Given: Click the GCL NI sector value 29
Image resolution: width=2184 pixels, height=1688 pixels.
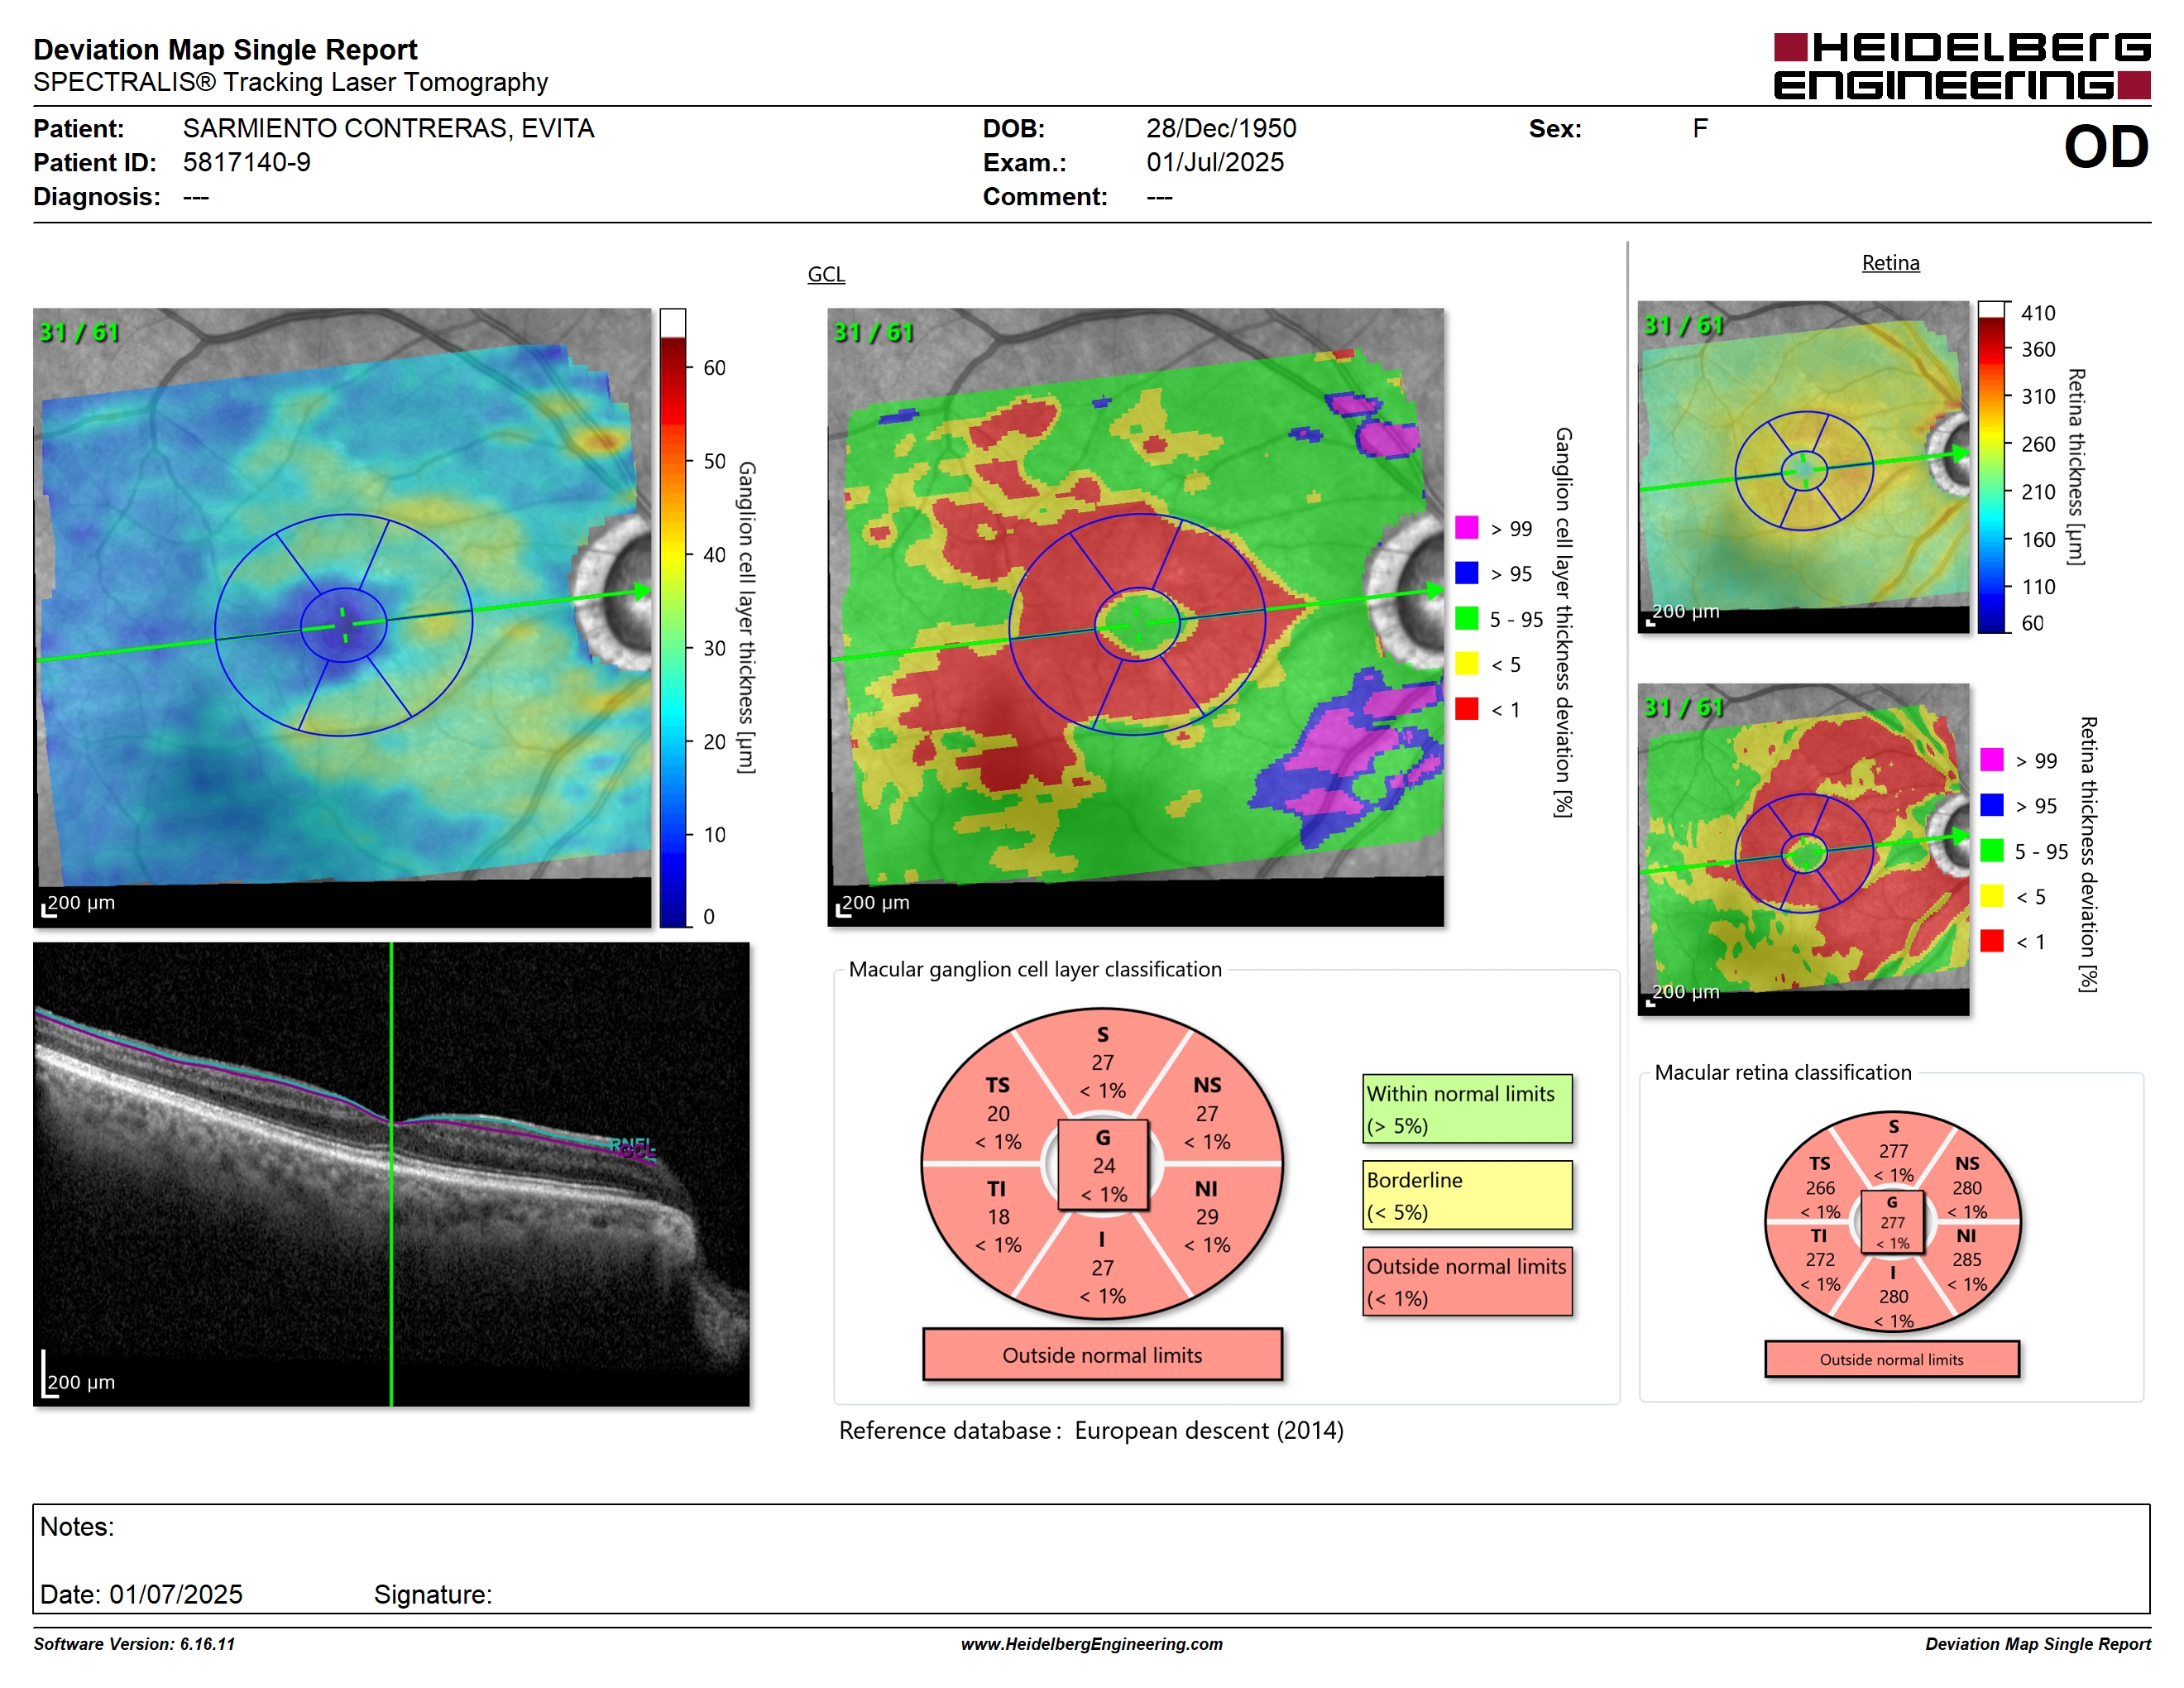Looking at the screenshot, I should (1207, 1217).
